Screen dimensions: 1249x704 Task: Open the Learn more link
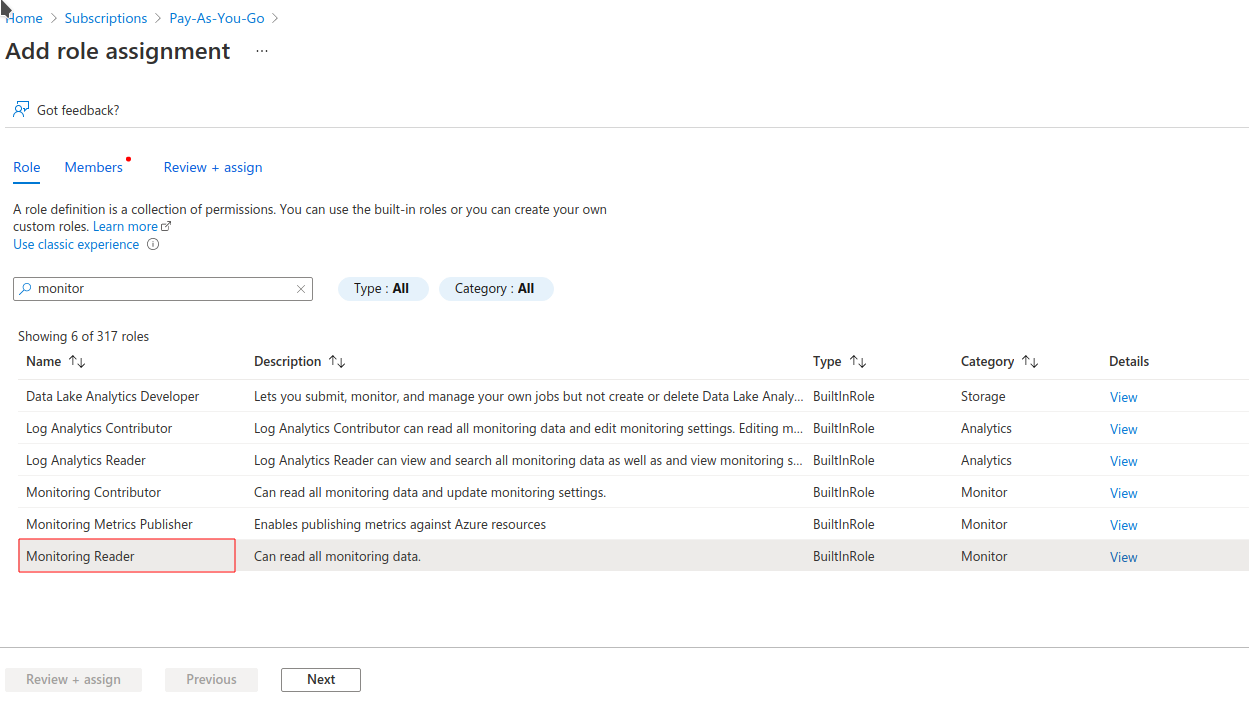point(125,227)
